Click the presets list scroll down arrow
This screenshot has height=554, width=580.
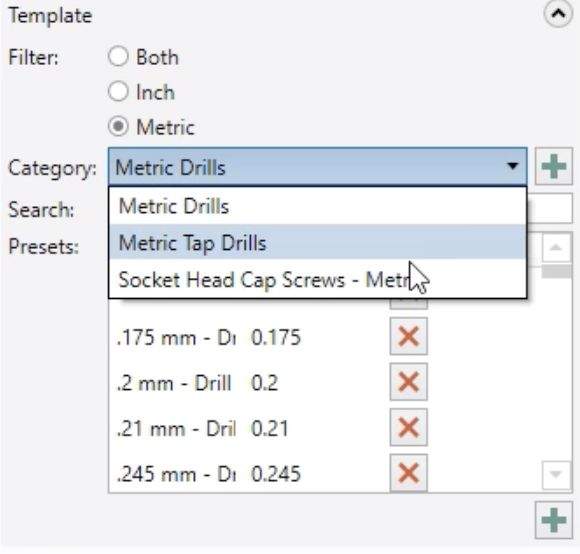pos(556,474)
